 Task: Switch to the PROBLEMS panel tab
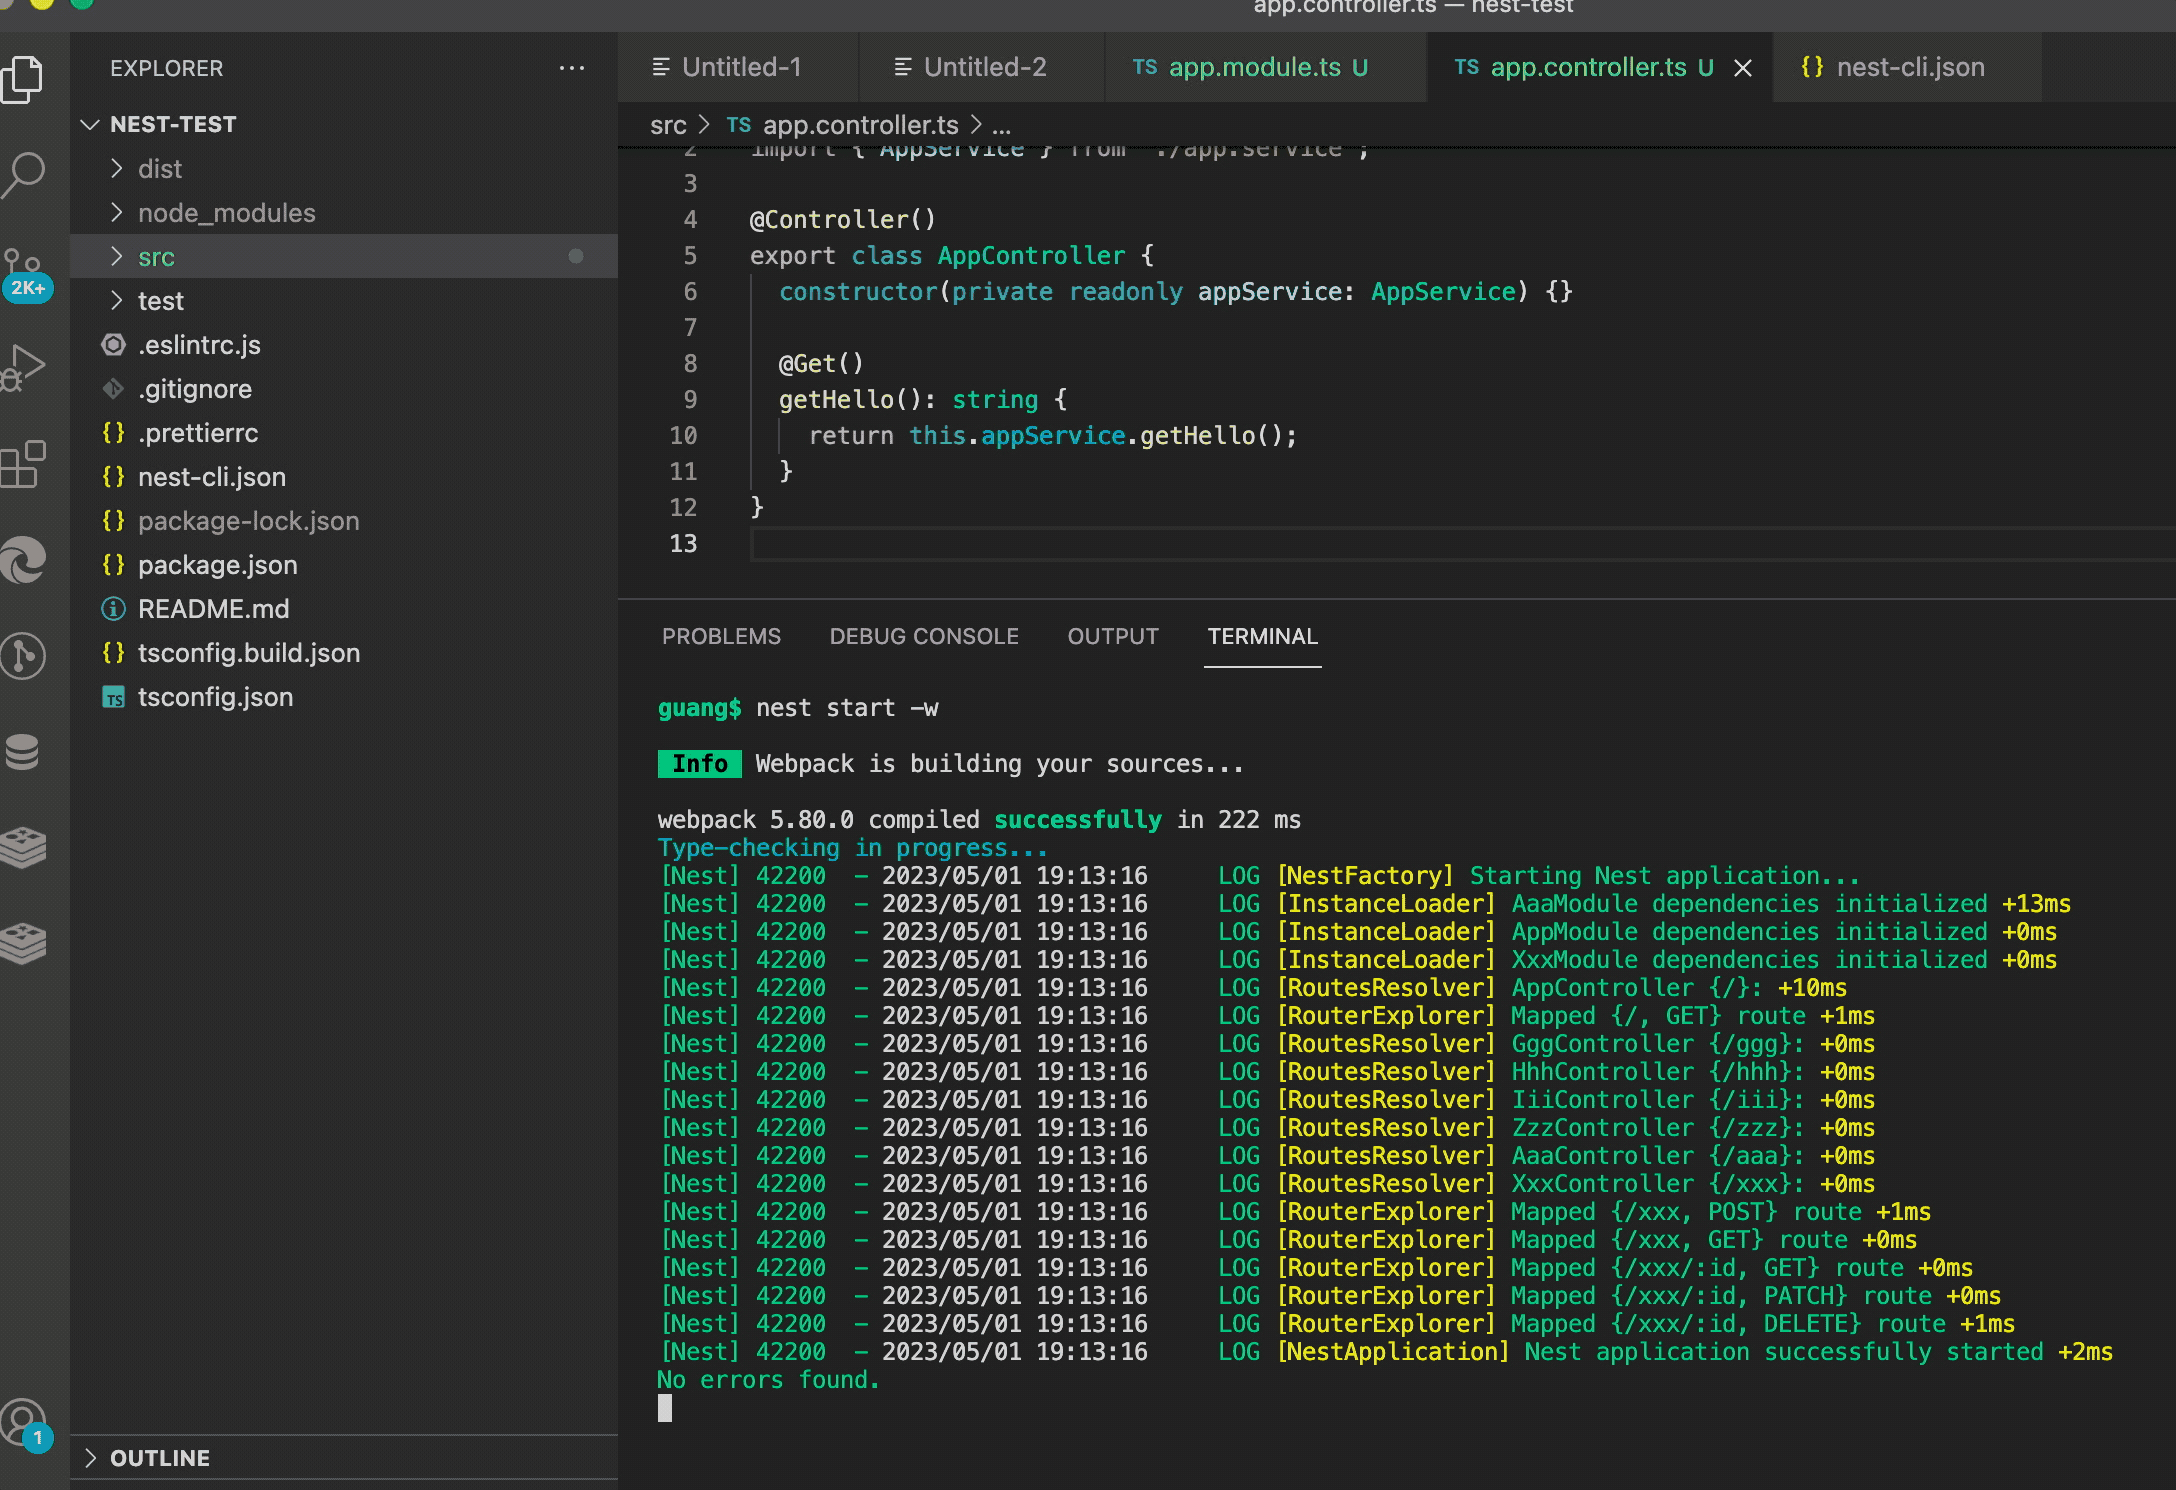pos(721,636)
